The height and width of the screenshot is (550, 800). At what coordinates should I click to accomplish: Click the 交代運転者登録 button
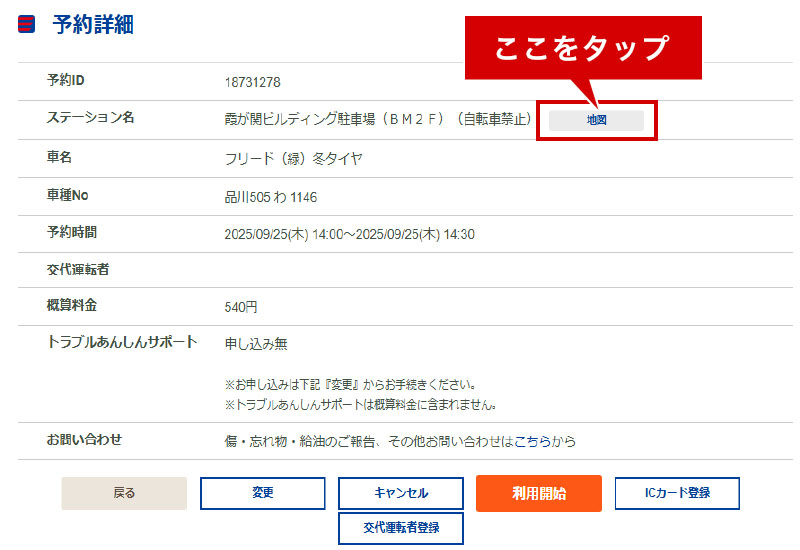point(400,527)
